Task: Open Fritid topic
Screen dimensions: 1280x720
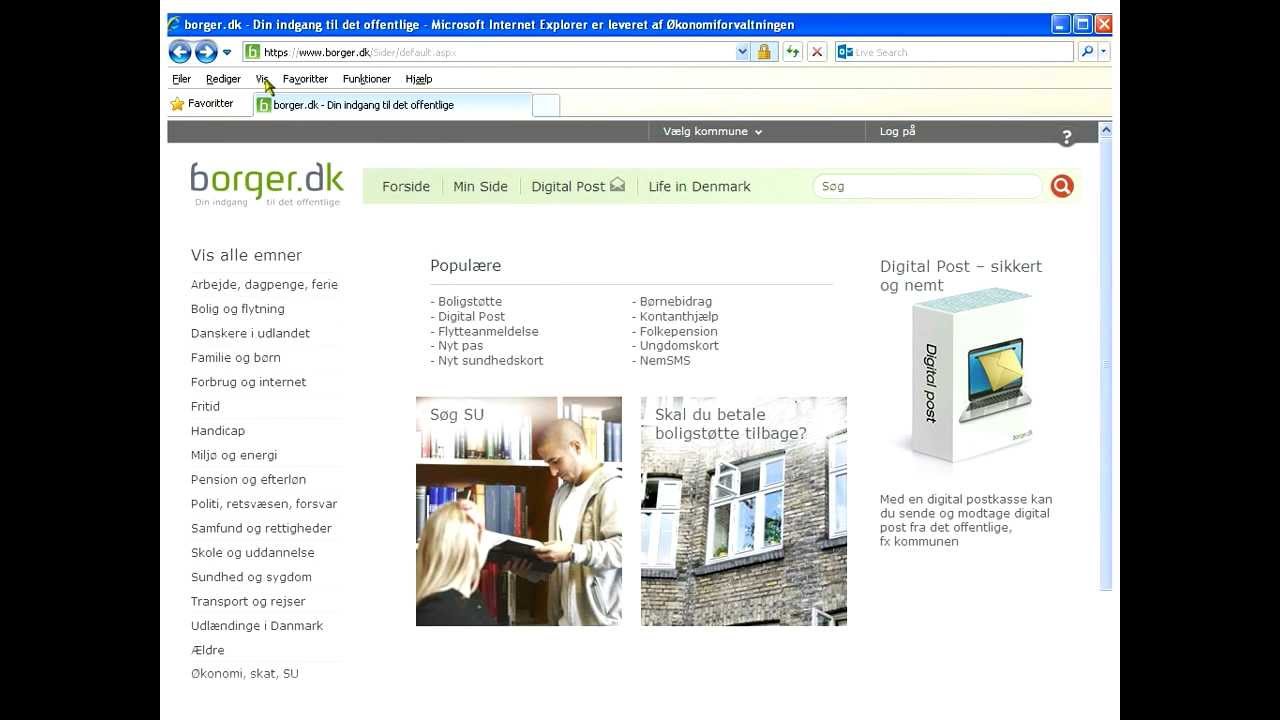Action: click(205, 406)
